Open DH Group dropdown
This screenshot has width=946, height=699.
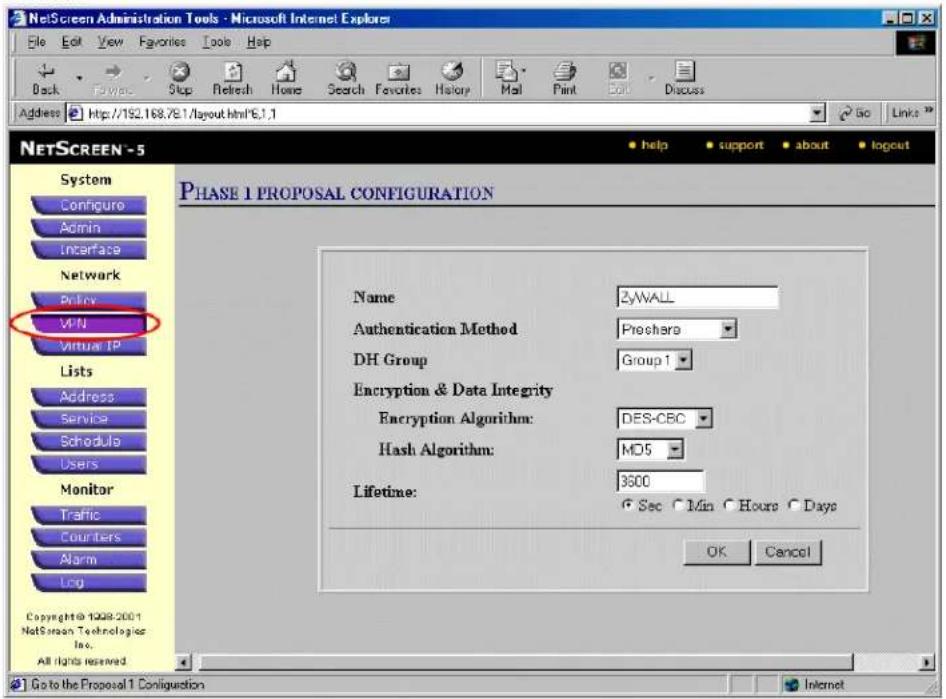(683, 360)
